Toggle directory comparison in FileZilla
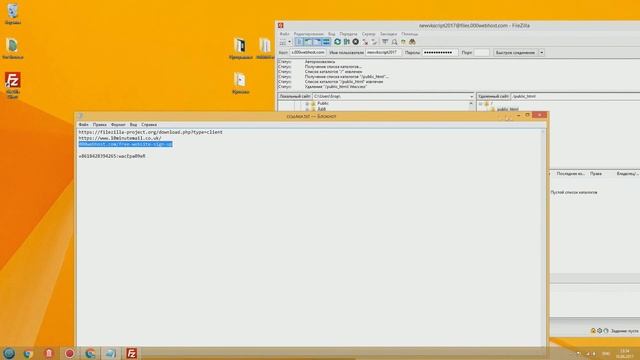The width and height of the screenshot is (640, 360). pyautogui.click(x=394, y=42)
